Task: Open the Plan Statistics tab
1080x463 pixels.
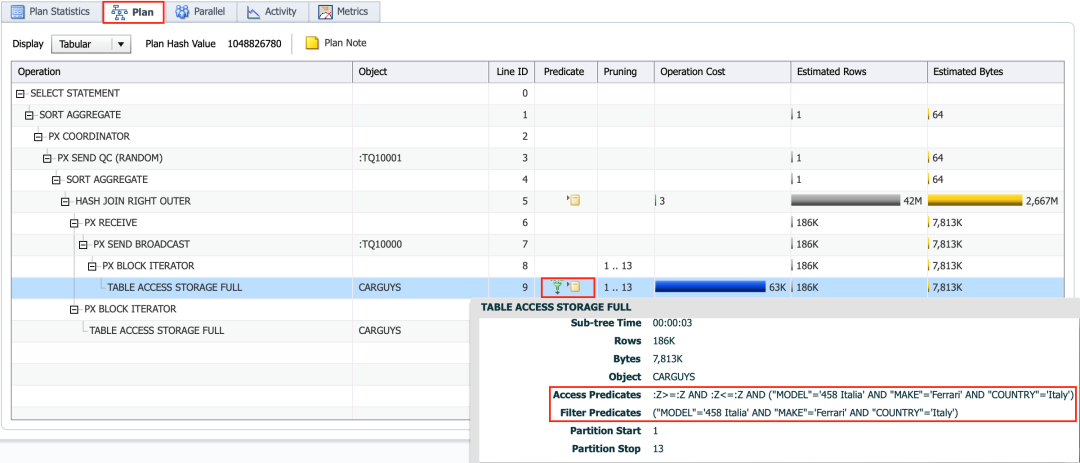Action: coord(50,12)
